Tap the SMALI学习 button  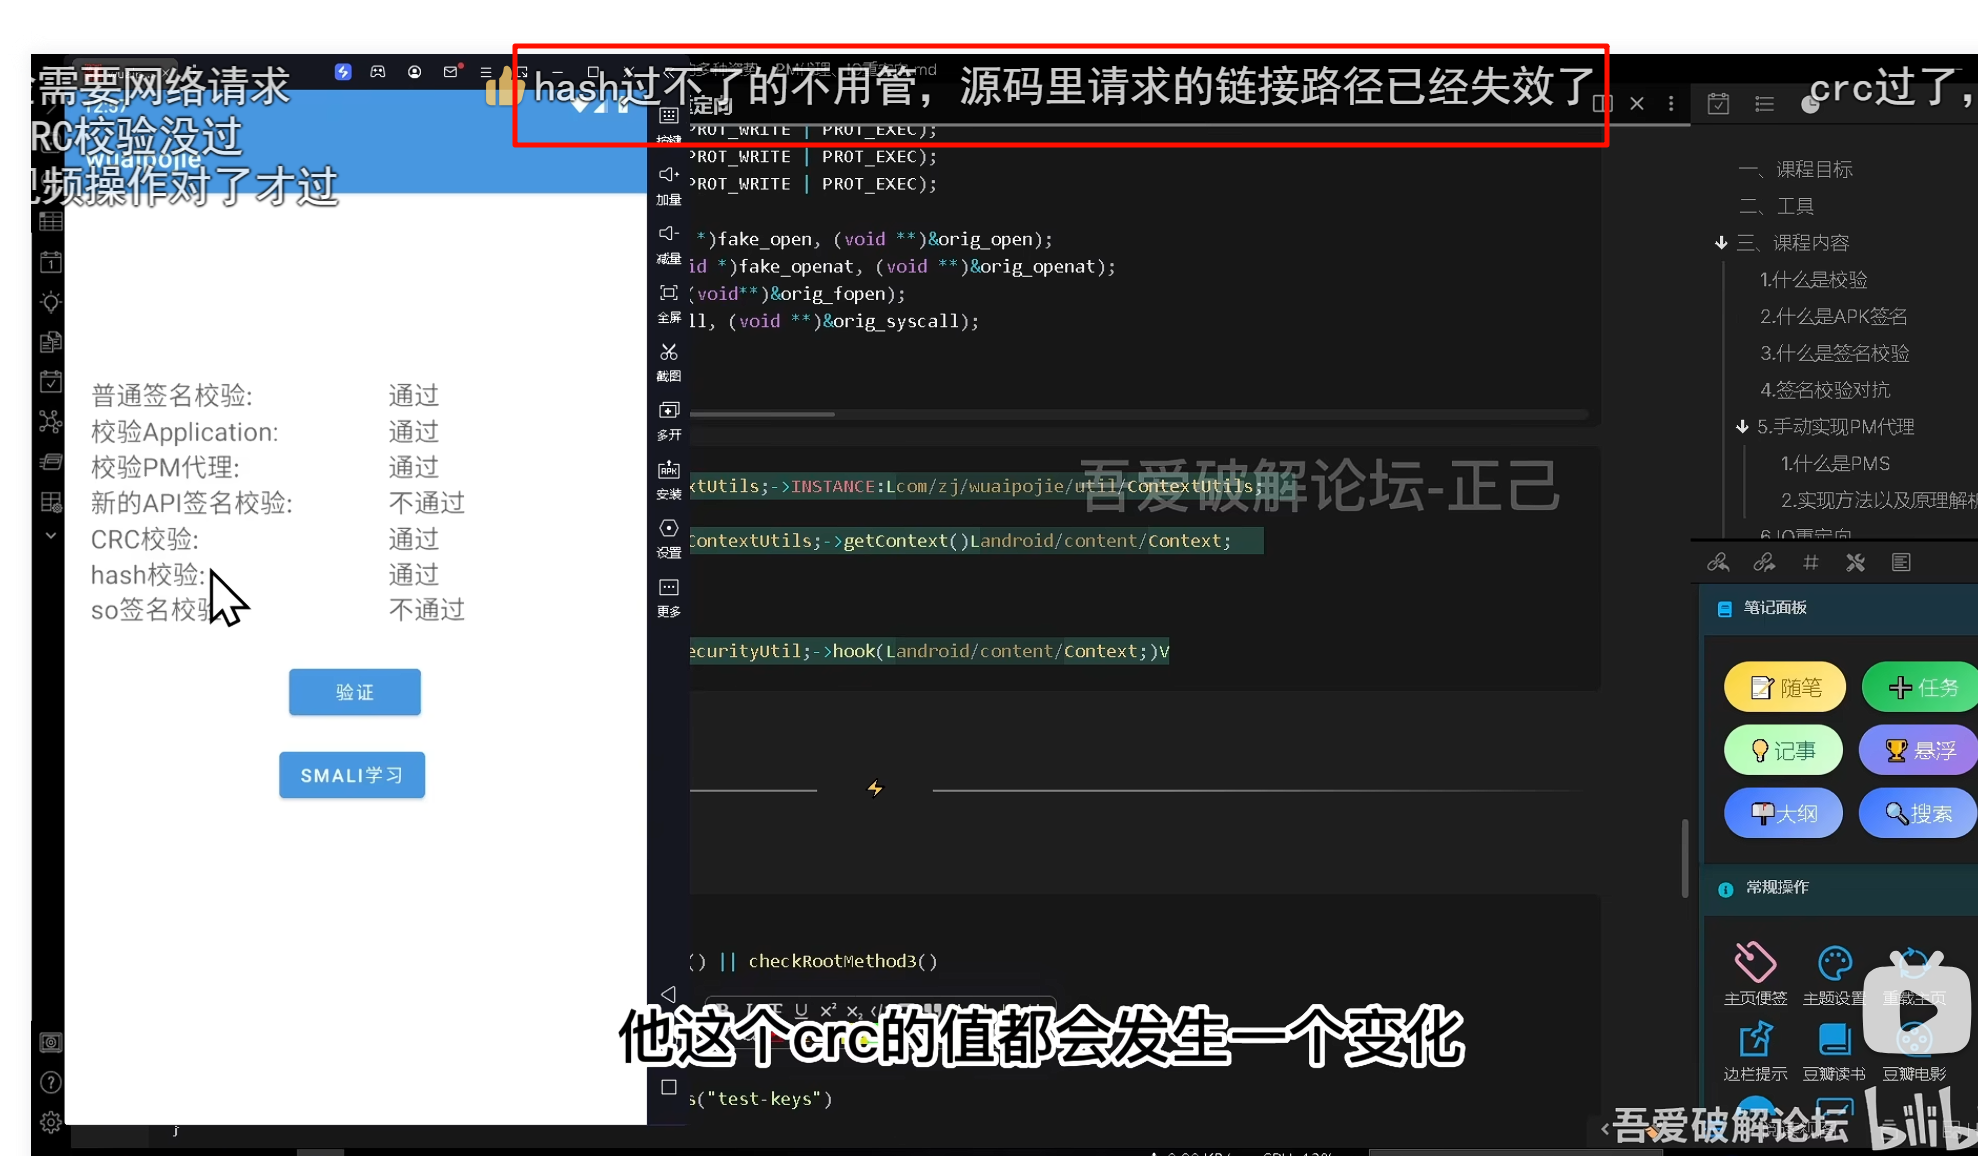click(352, 775)
